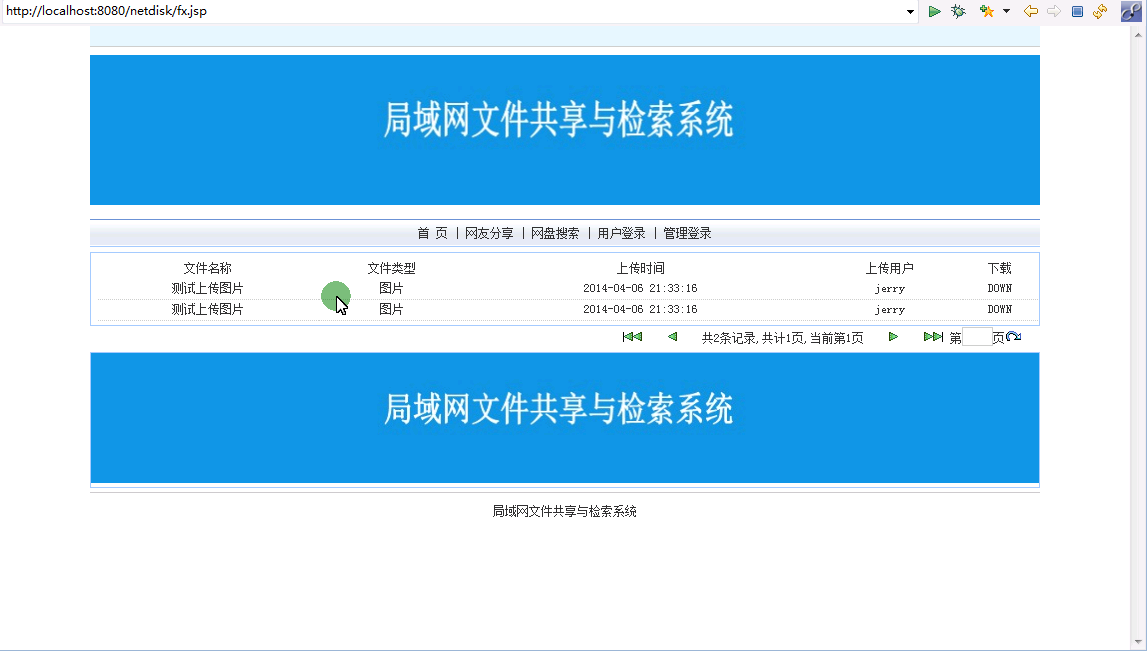Click the add bookmark star icon

987,11
